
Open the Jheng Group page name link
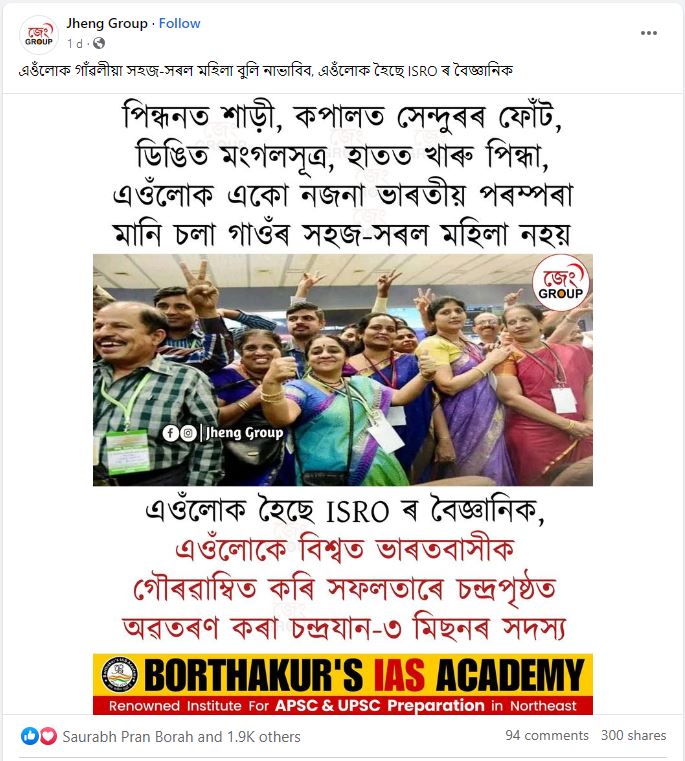click(107, 23)
